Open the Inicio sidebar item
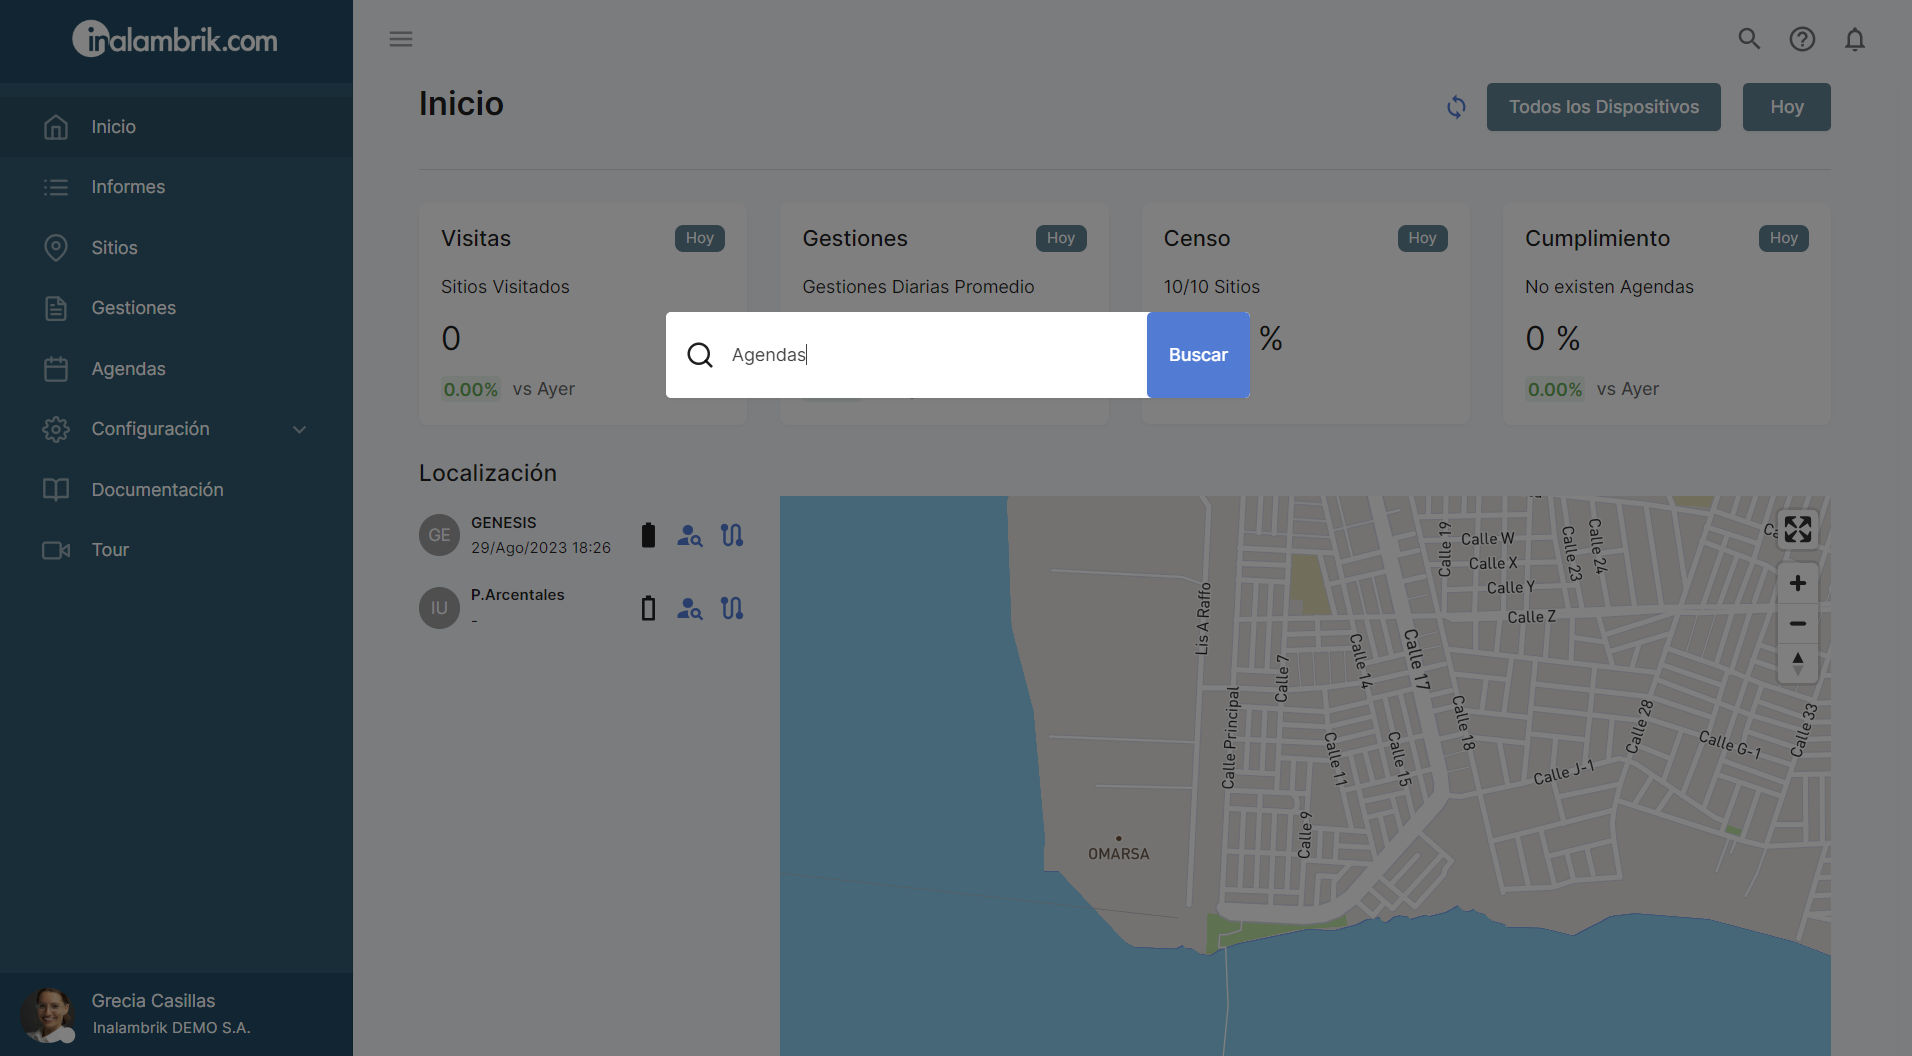The width and height of the screenshot is (1912, 1056). click(x=176, y=127)
